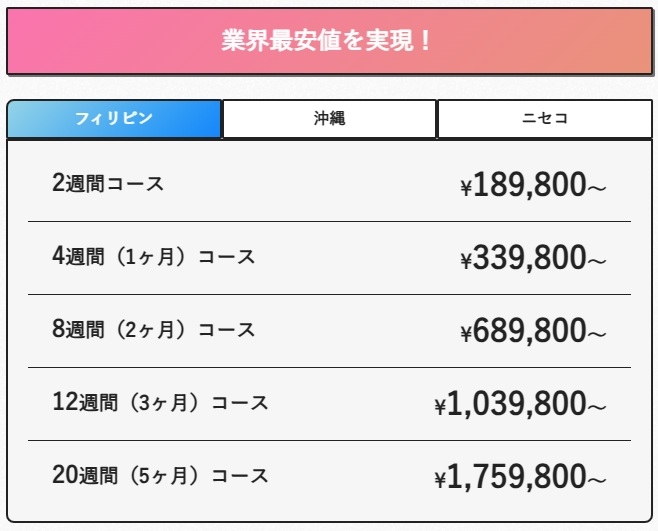This screenshot has width=658, height=531.
Task: Click the tilde after 1,759,800
Action: (x=596, y=481)
